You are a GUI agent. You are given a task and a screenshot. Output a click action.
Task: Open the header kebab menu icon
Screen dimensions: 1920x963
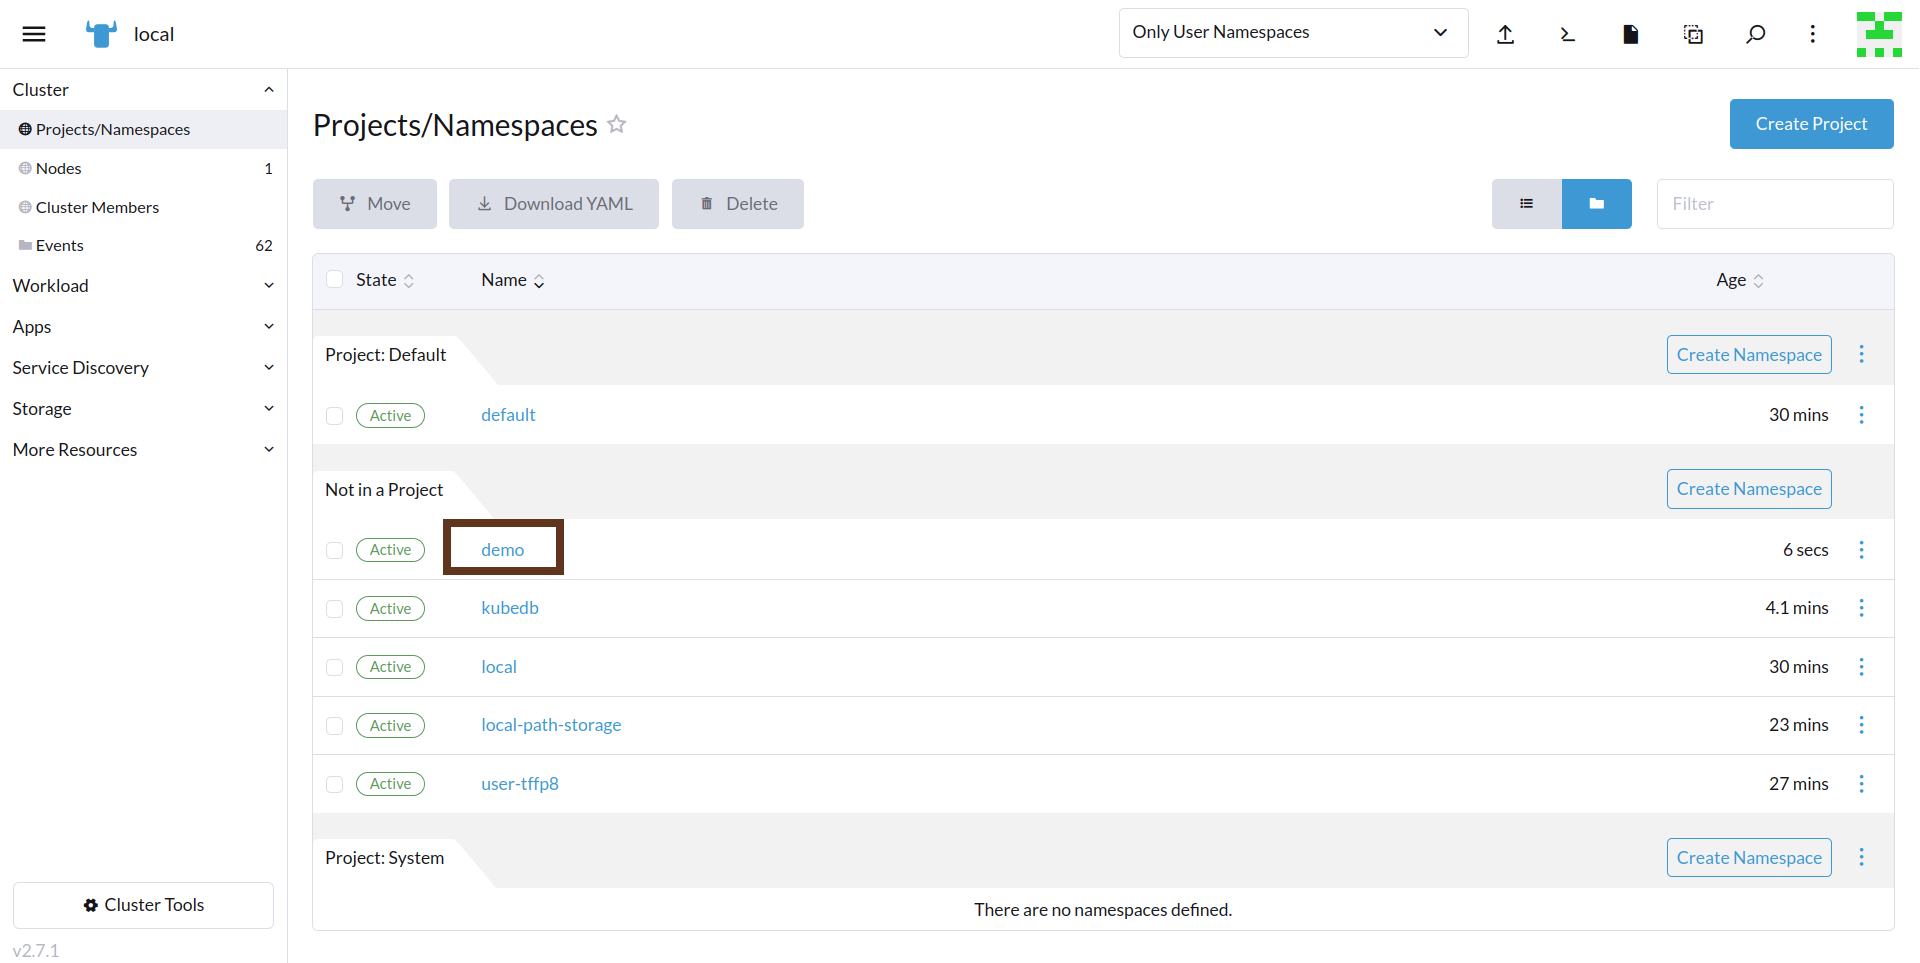[x=1812, y=34]
